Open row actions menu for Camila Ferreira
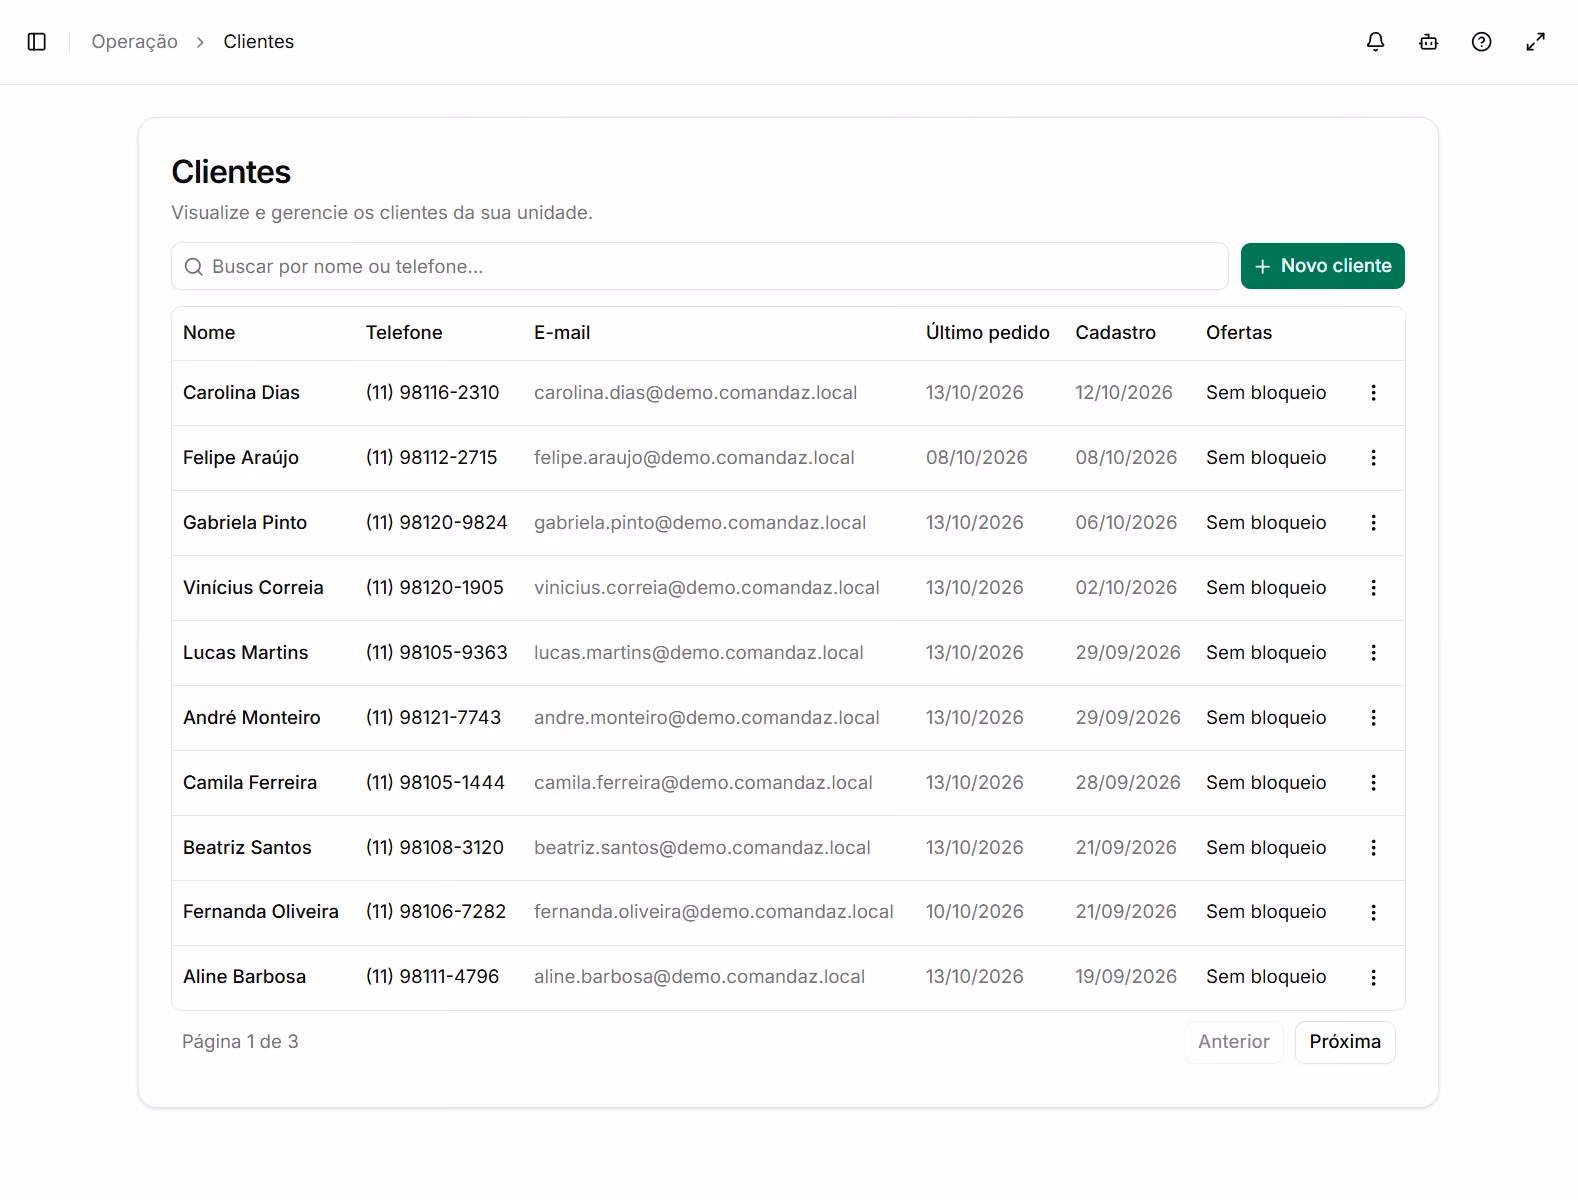The width and height of the screenshot is (1578, 1200). (1373, 783)
